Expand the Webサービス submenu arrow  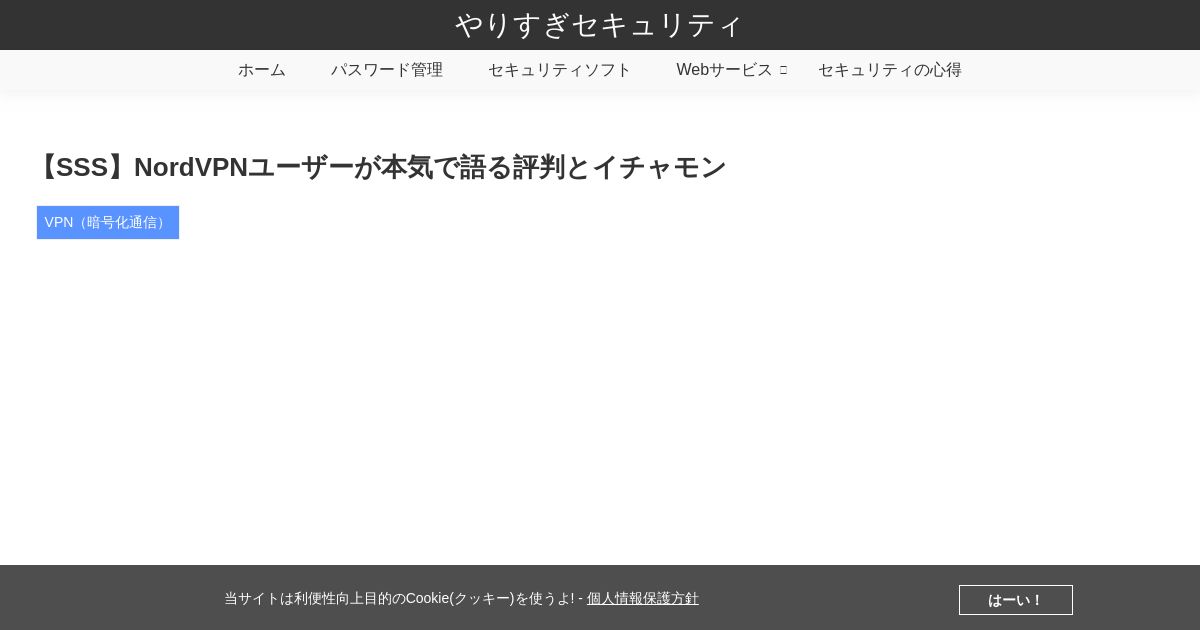click(783, 70)
